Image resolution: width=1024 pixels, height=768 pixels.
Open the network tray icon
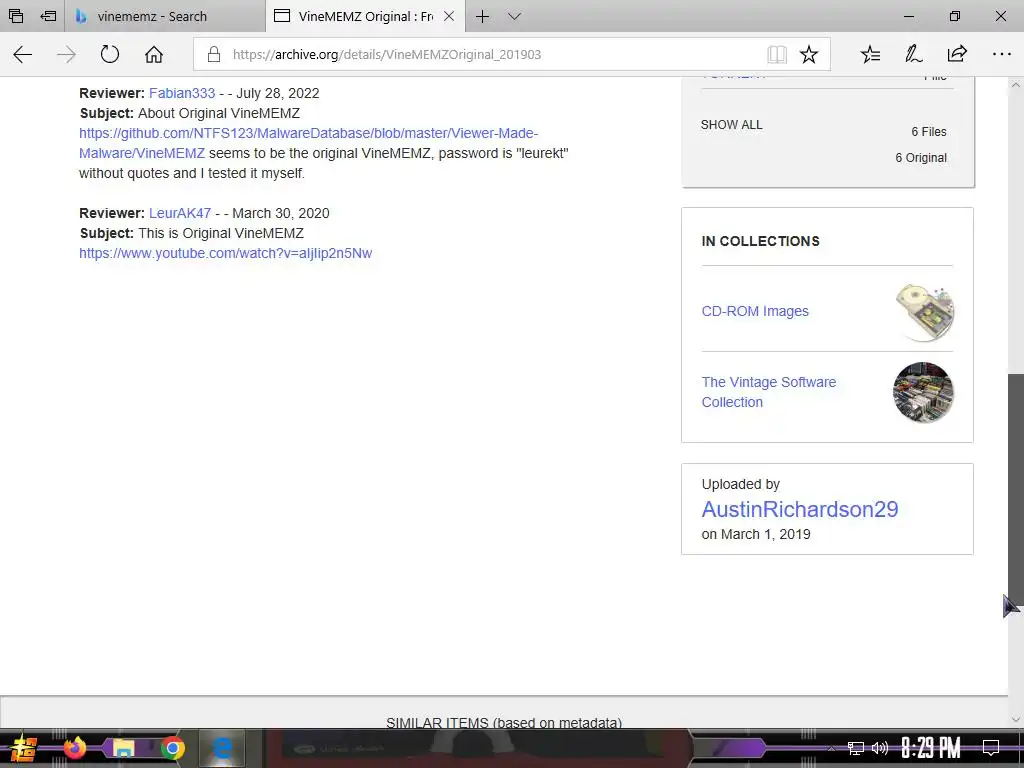tap(855, 748)
